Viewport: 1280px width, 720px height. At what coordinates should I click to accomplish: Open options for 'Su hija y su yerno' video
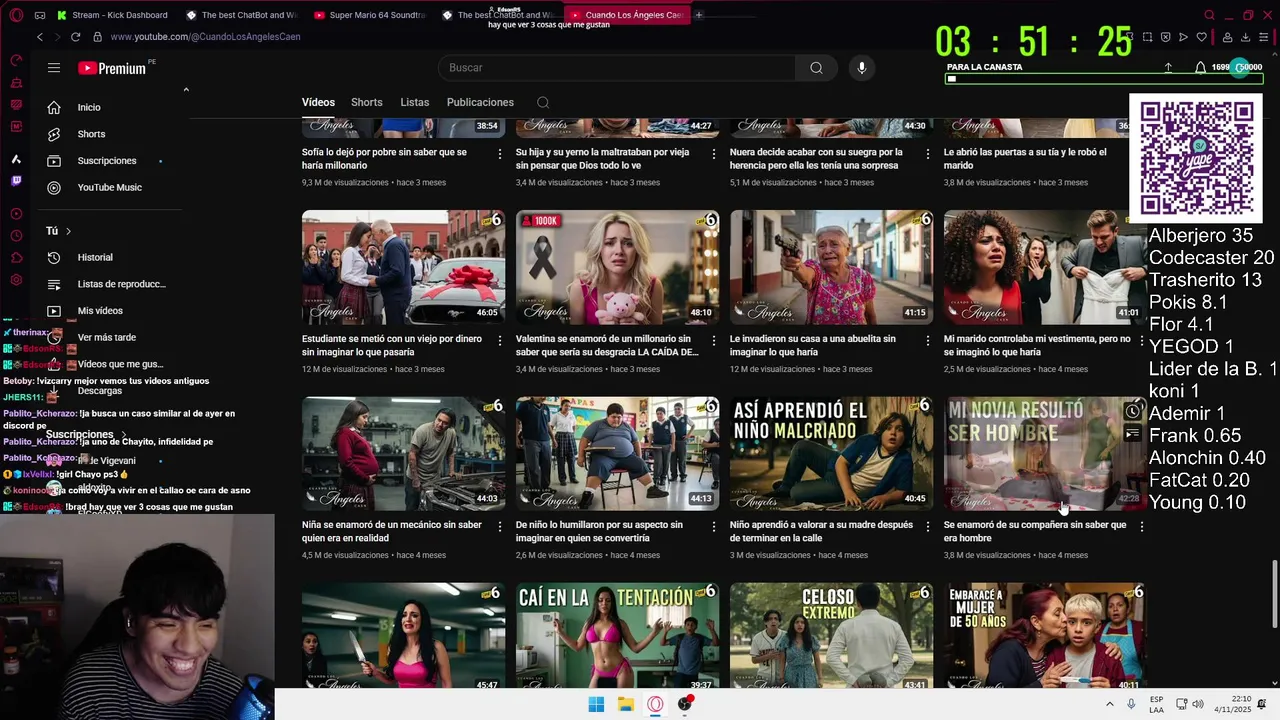coord(714,153)
